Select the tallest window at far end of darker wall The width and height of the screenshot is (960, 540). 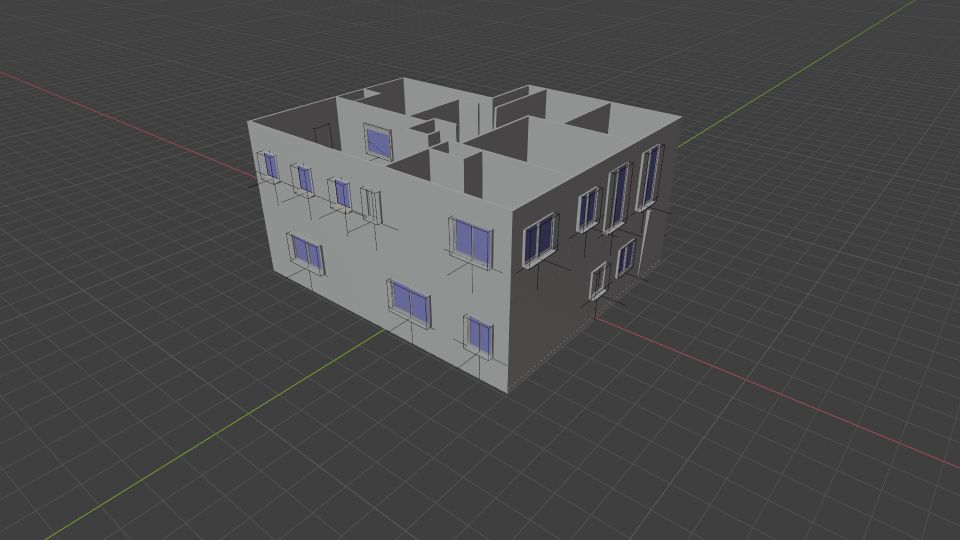coord(650,175)
